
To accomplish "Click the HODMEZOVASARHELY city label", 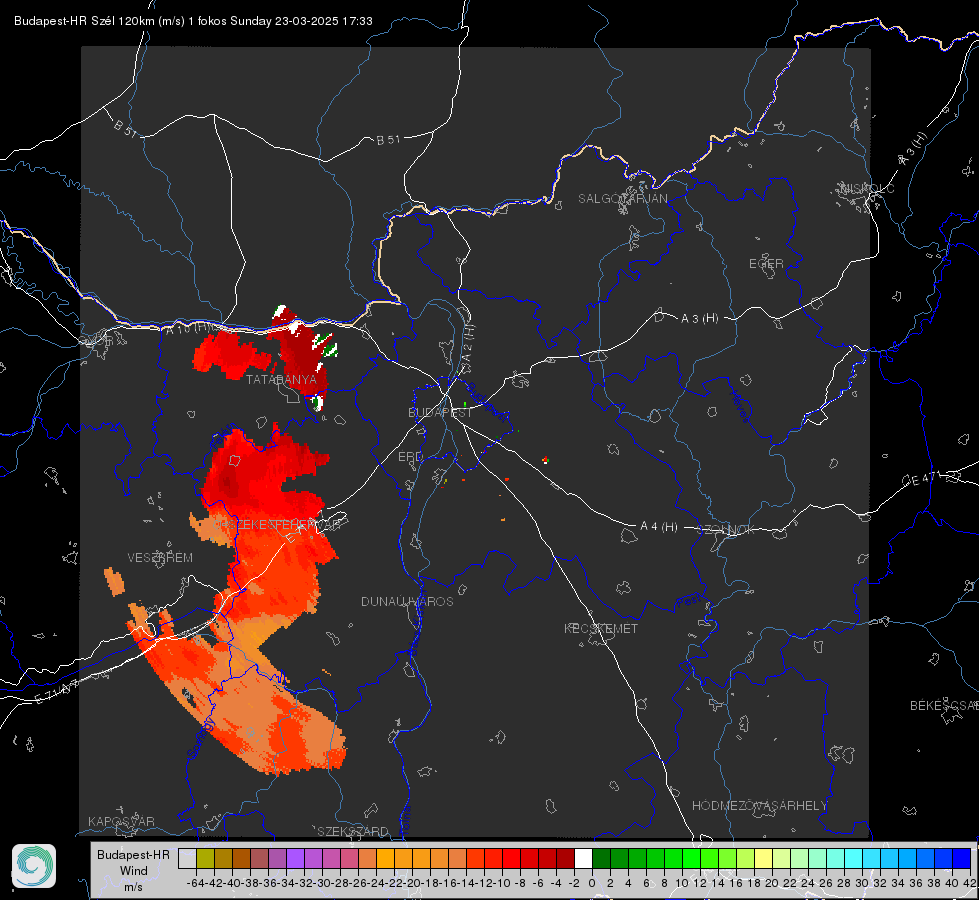I will (759, 806).
